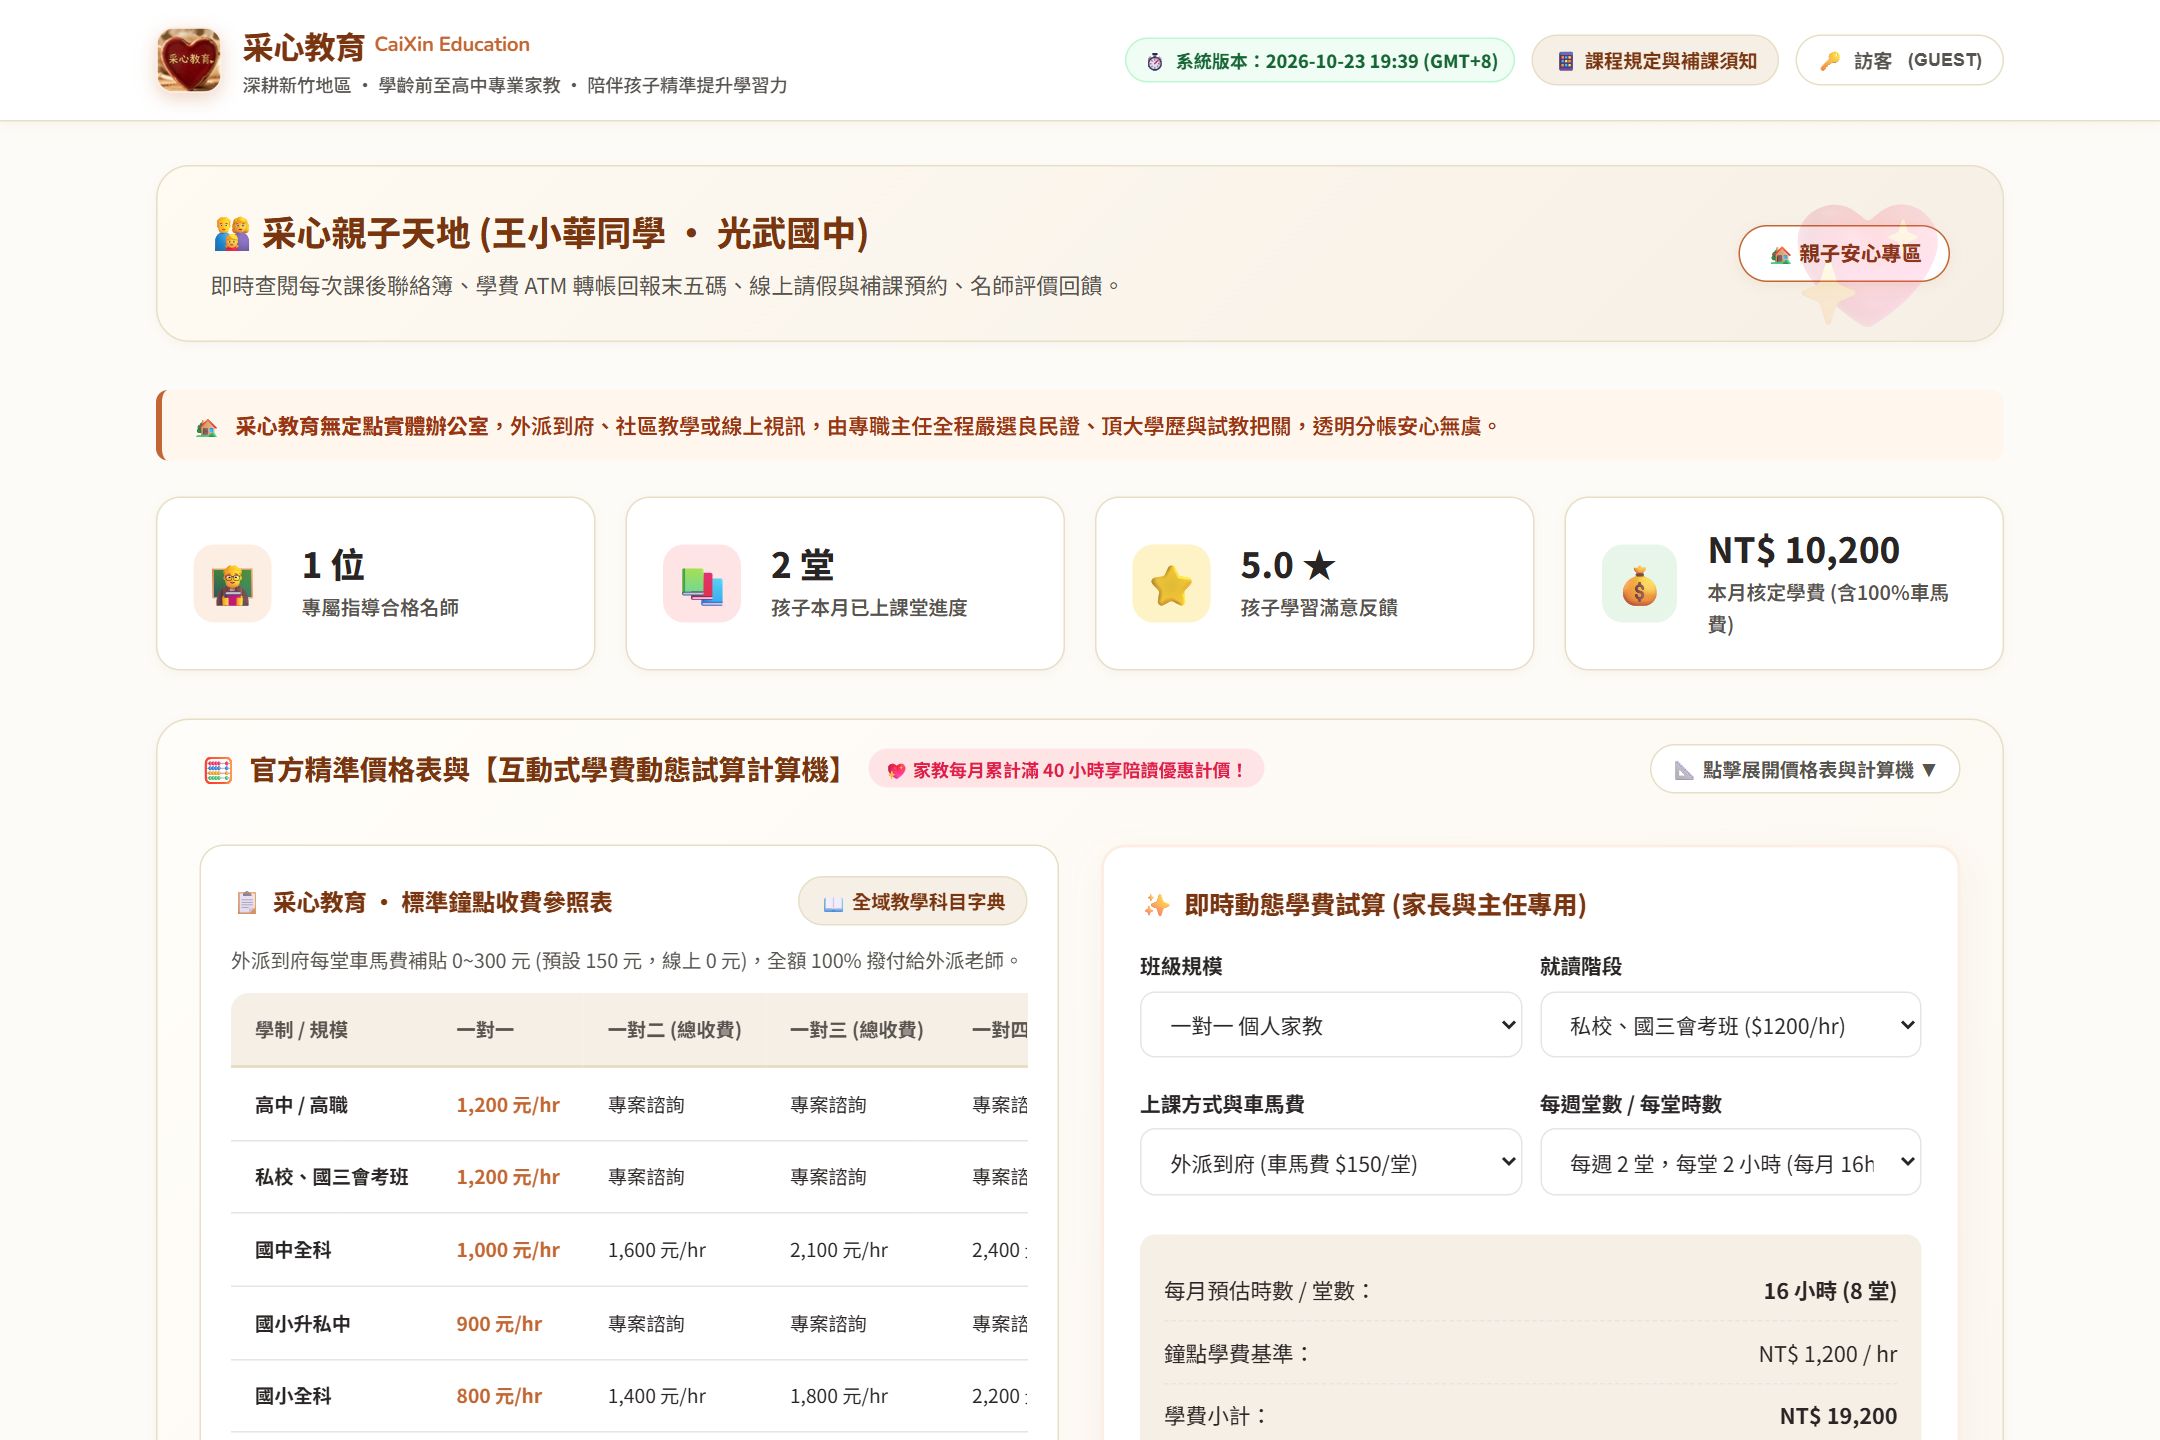Image resolution: width=2160 pixels, height=1440 pixels.
Task: Click the family emoji icon beside 采心親子天地
Action: pos(232,233)
